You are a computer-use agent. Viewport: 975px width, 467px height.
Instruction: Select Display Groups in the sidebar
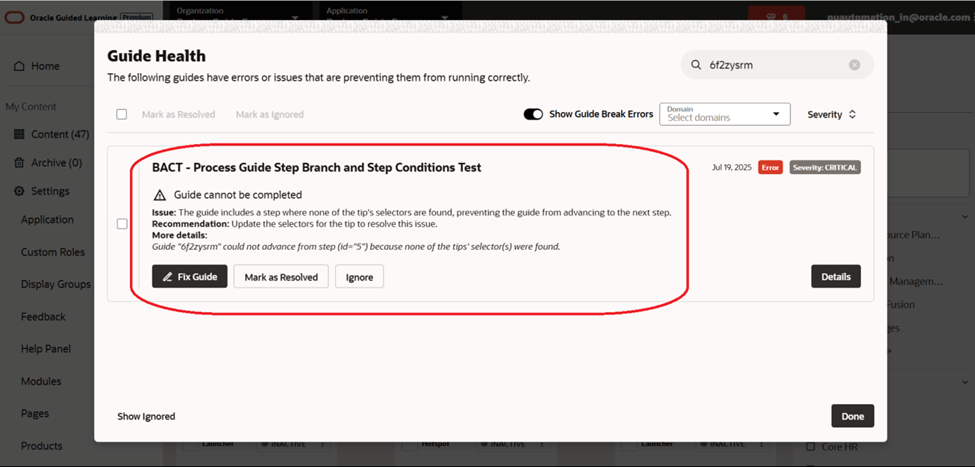56,284
